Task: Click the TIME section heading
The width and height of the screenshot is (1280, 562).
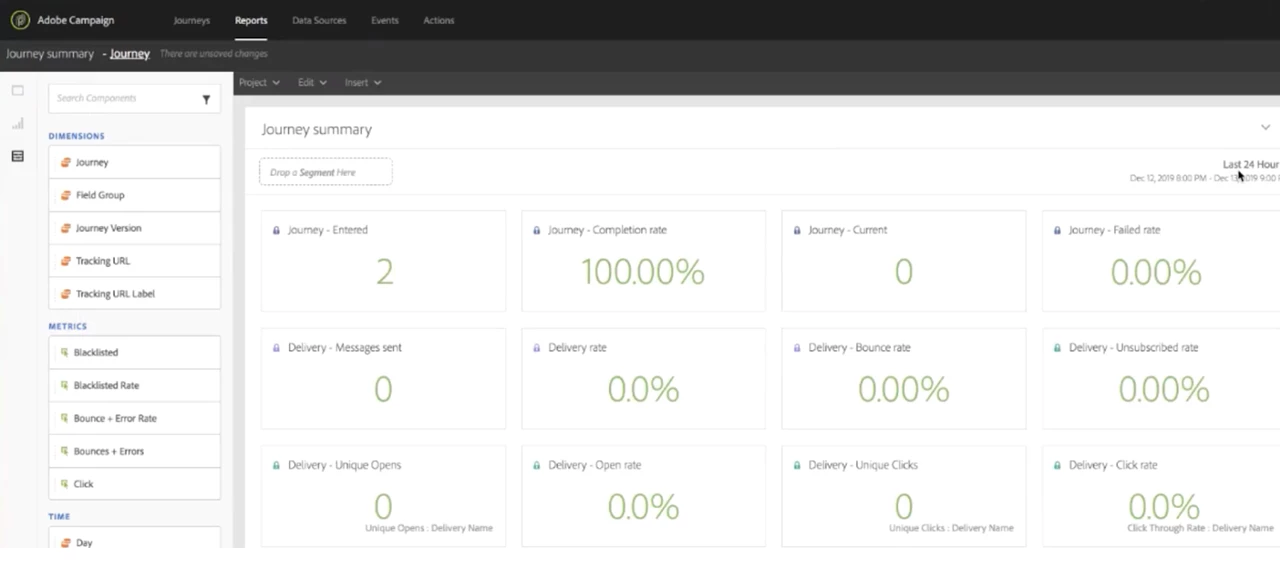Action: 59,517
